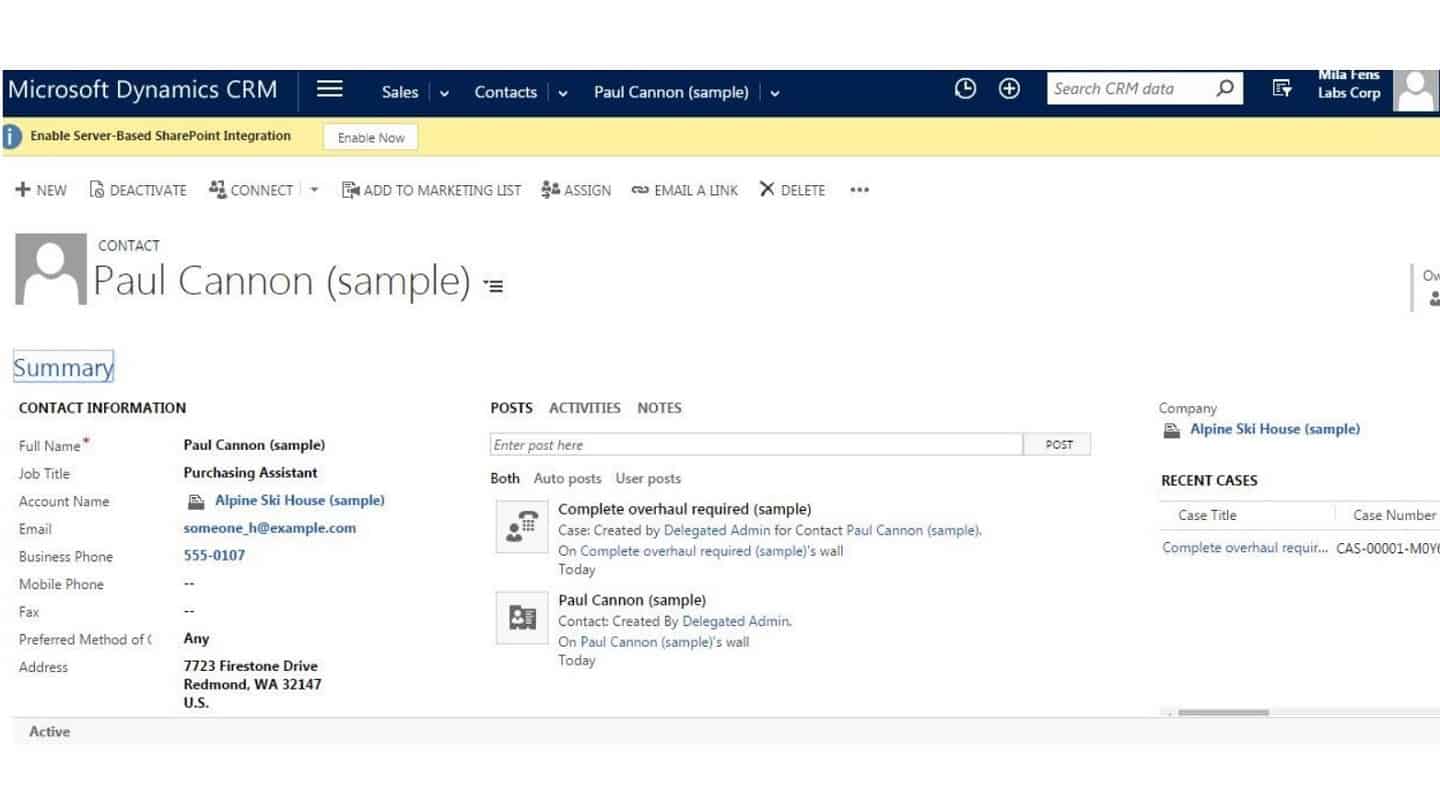The width and height of the screenshot is (1440, 809).
Task: Click the contact card post icon
Action: pos(522,618)
